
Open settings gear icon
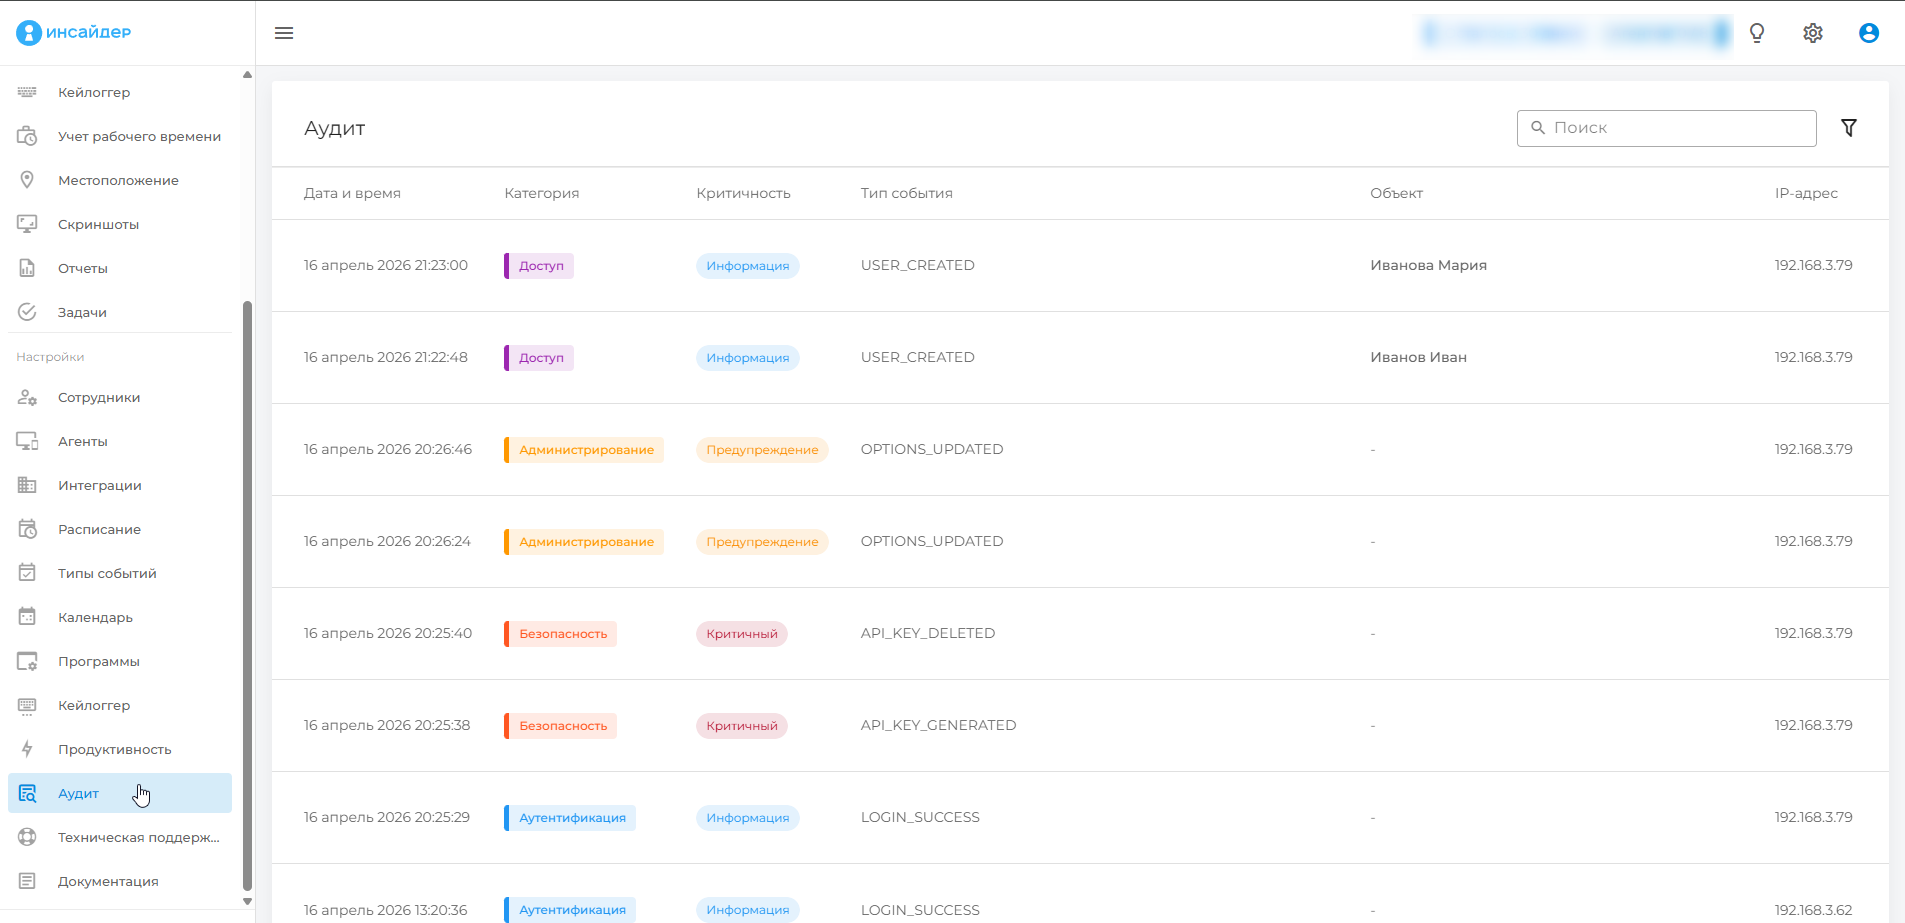point(1813,33)
